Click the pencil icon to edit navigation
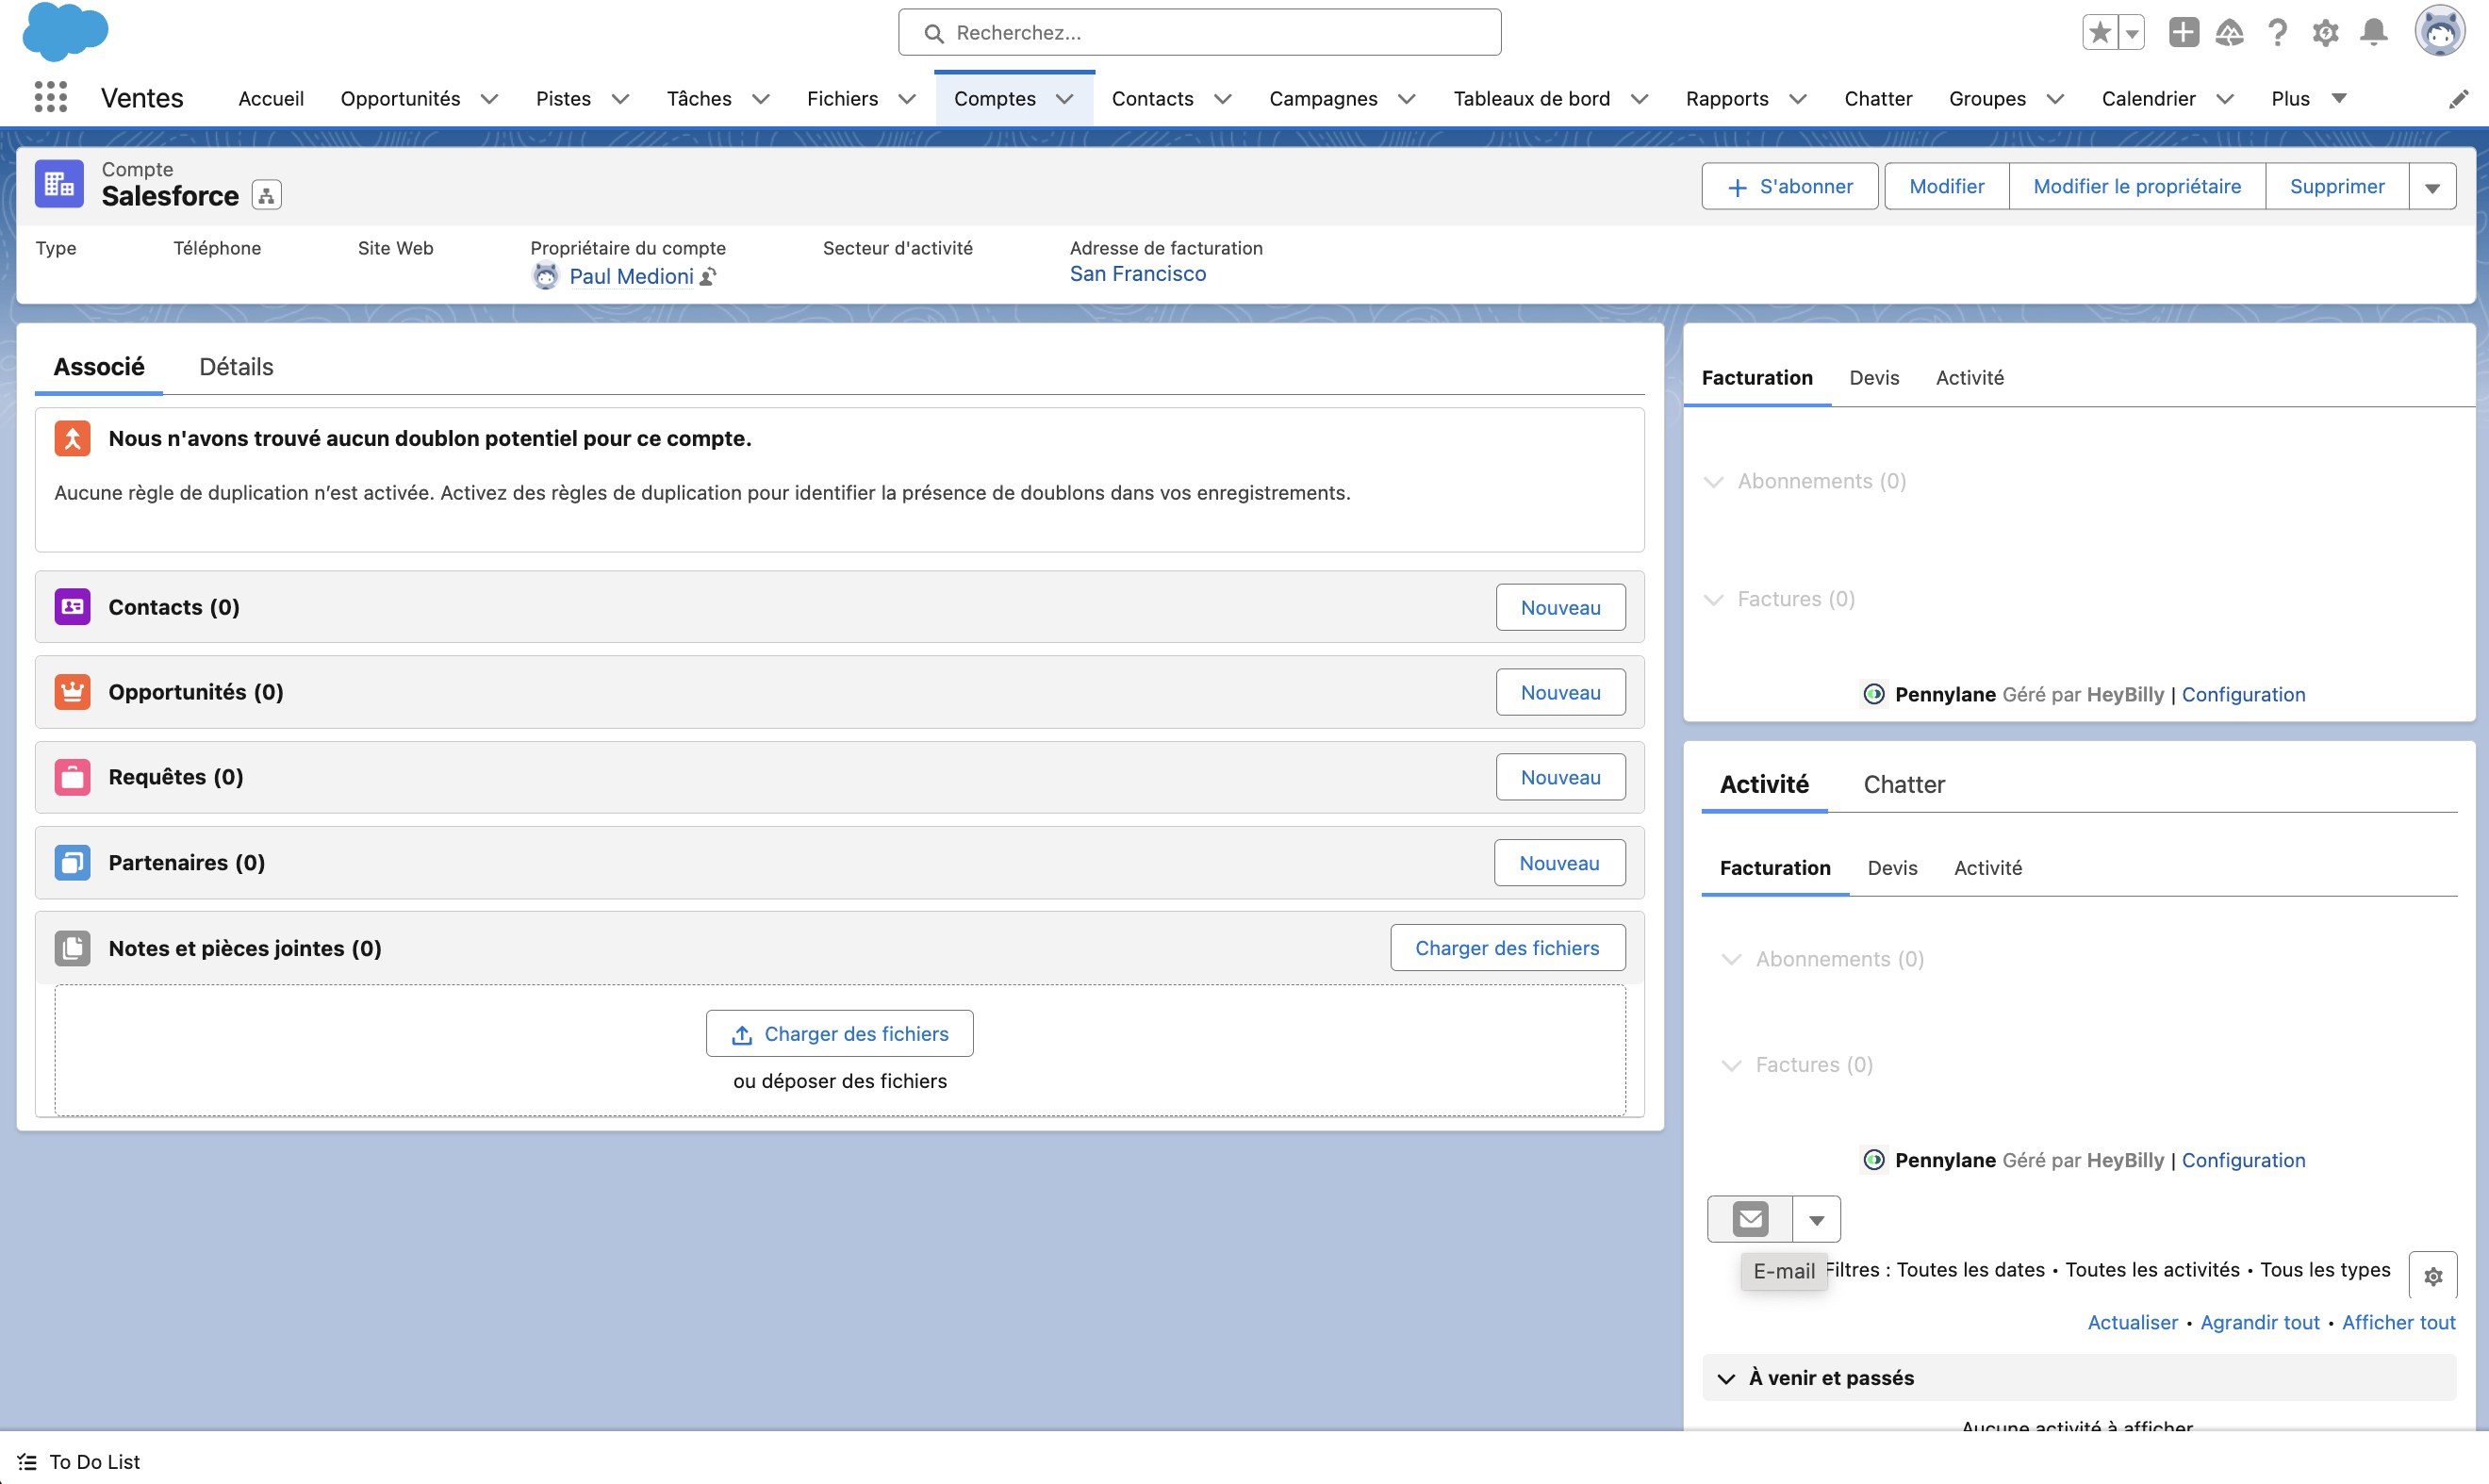Viewport: 2489px width, 1484px height. (x=2458, y=98)
